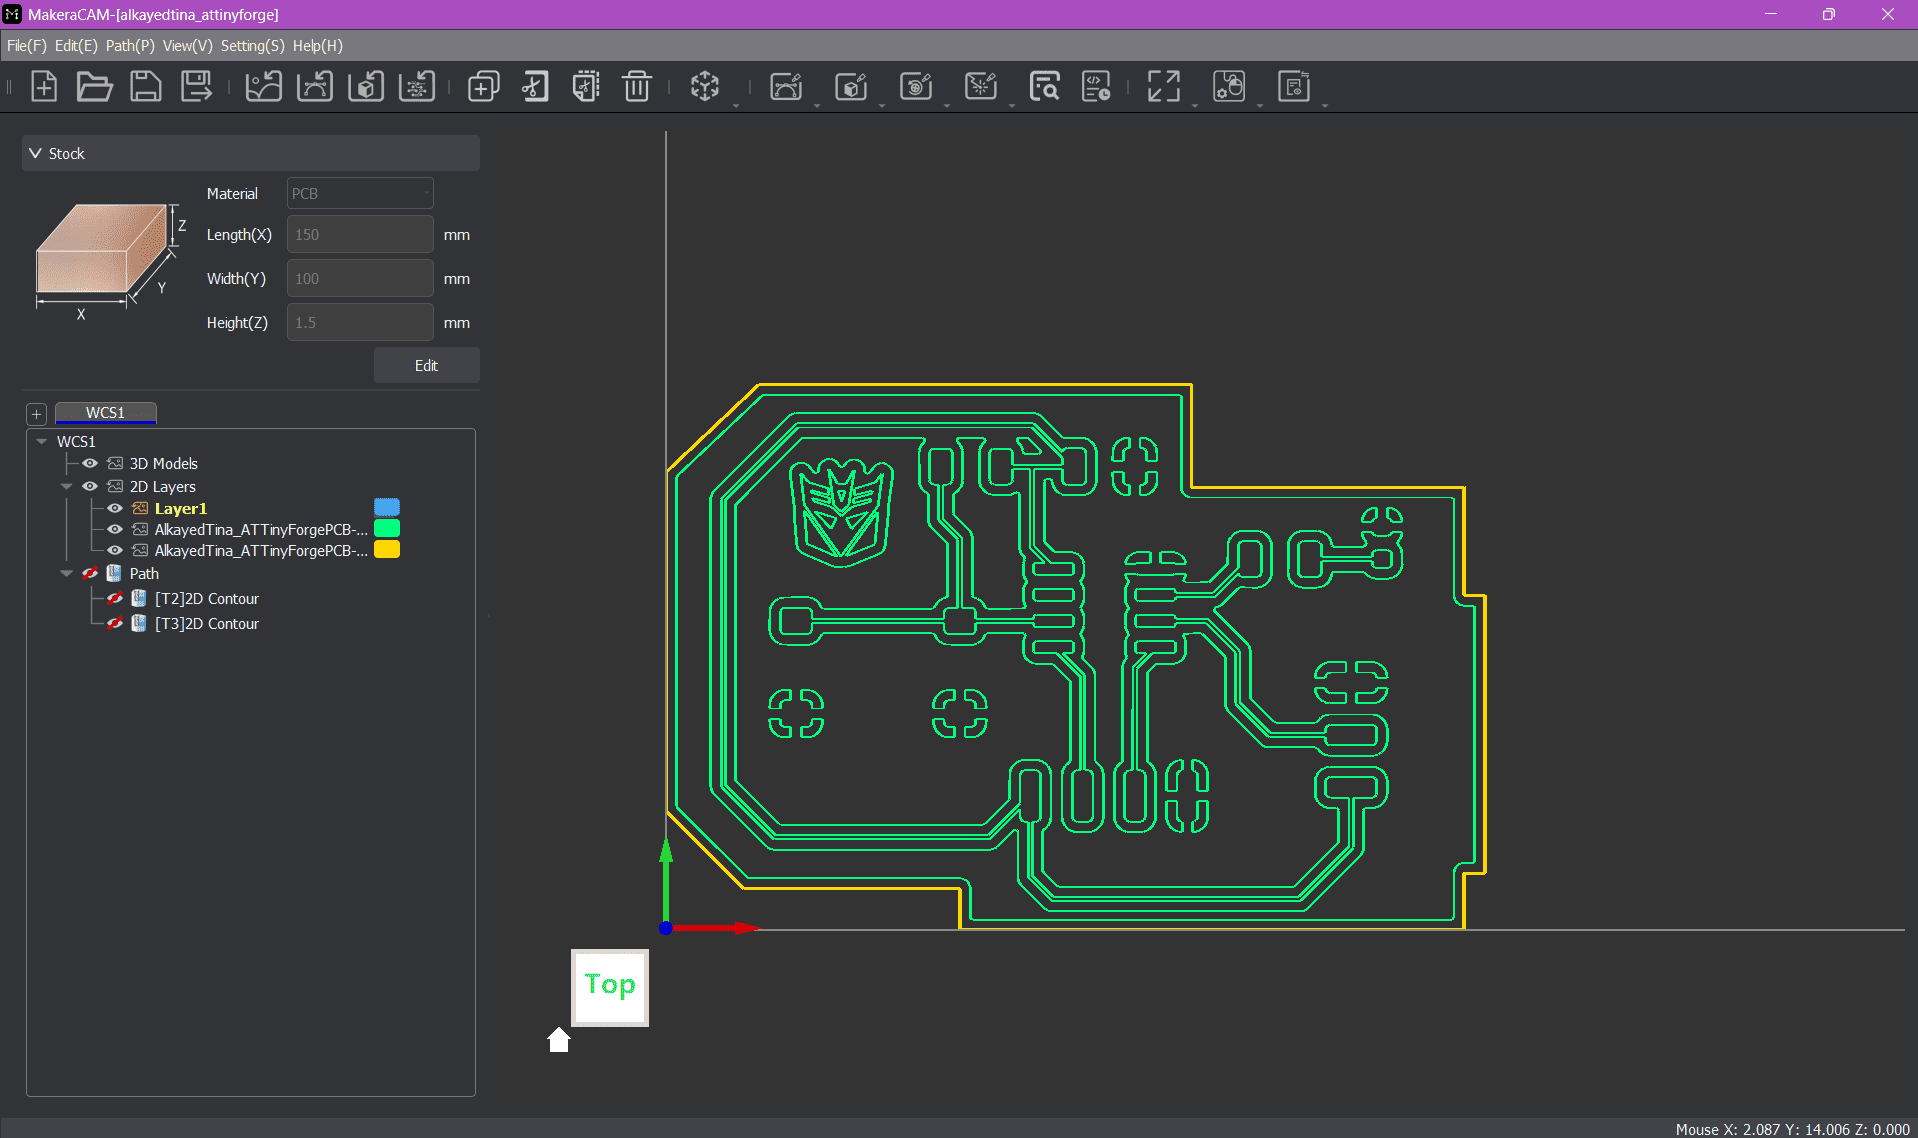Click the Top view cube face
The image size is (1918, 1138).
tap(610, 987)
